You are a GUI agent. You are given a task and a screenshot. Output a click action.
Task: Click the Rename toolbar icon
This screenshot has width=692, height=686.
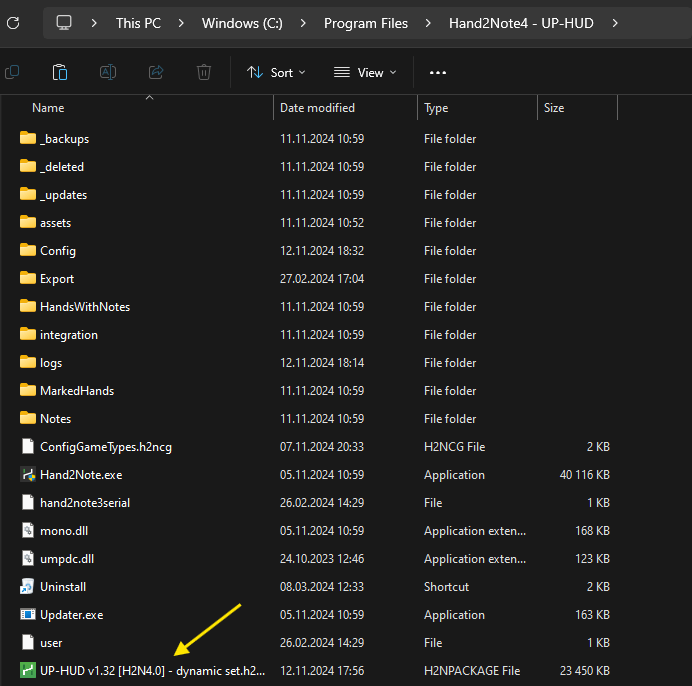click(x=108, y=72)
